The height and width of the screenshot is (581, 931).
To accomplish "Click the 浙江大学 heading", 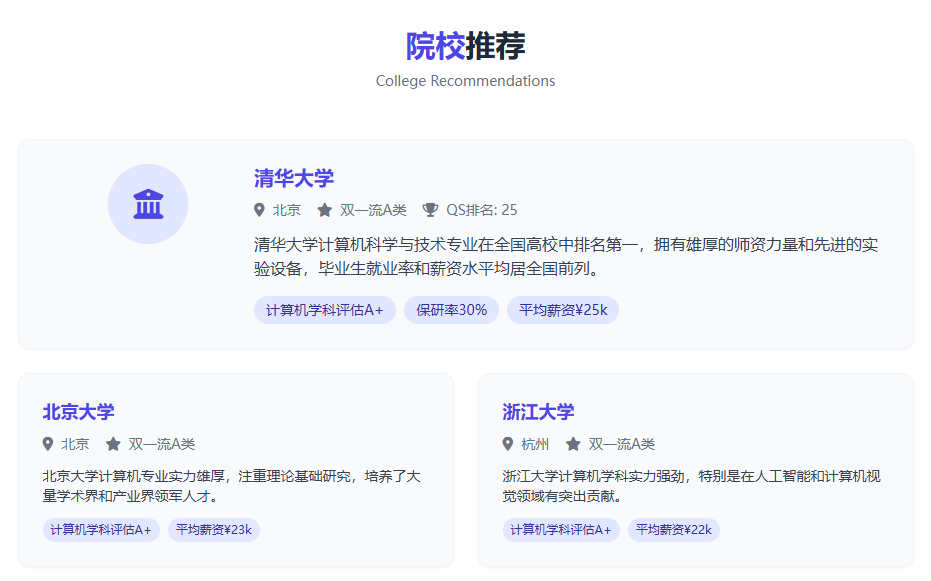I will (x=538, y=411).
